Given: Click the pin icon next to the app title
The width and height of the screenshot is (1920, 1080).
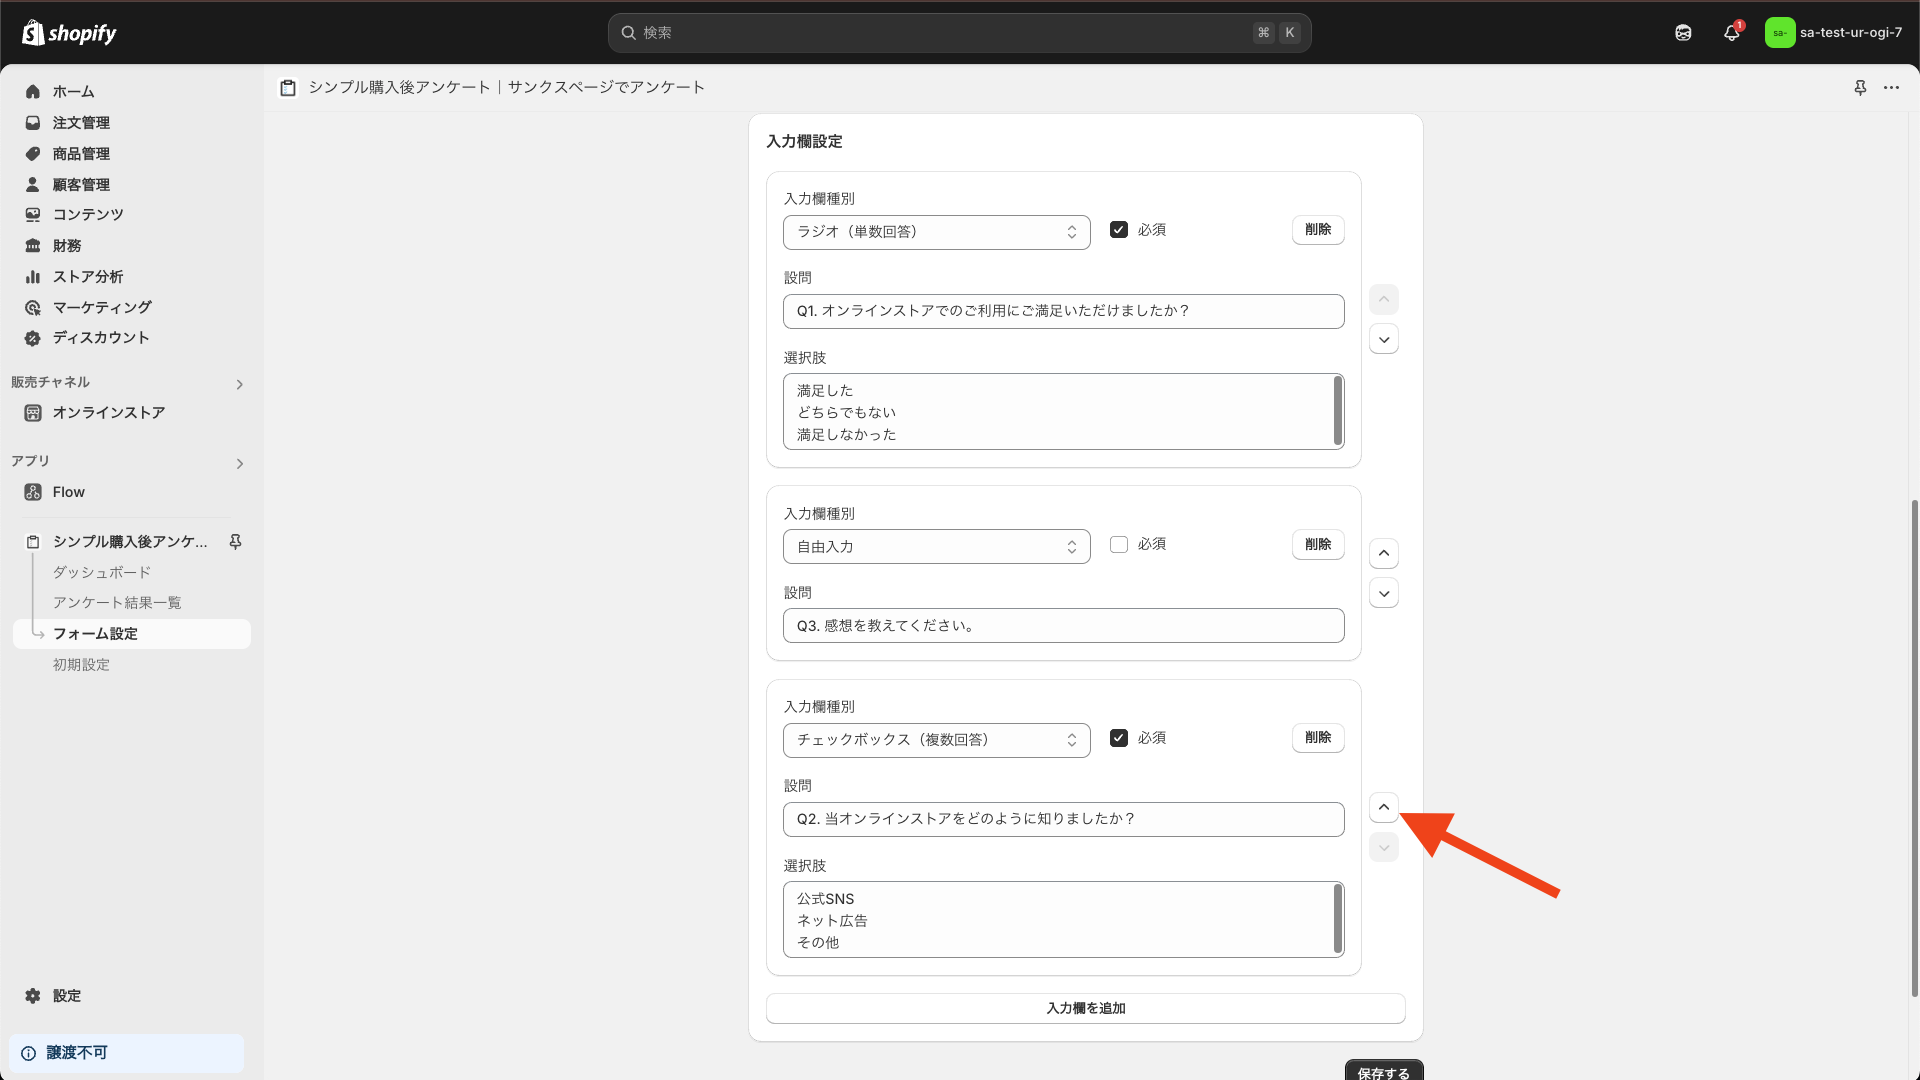Looking at the screenshot, I should [x=1860, y=88].
